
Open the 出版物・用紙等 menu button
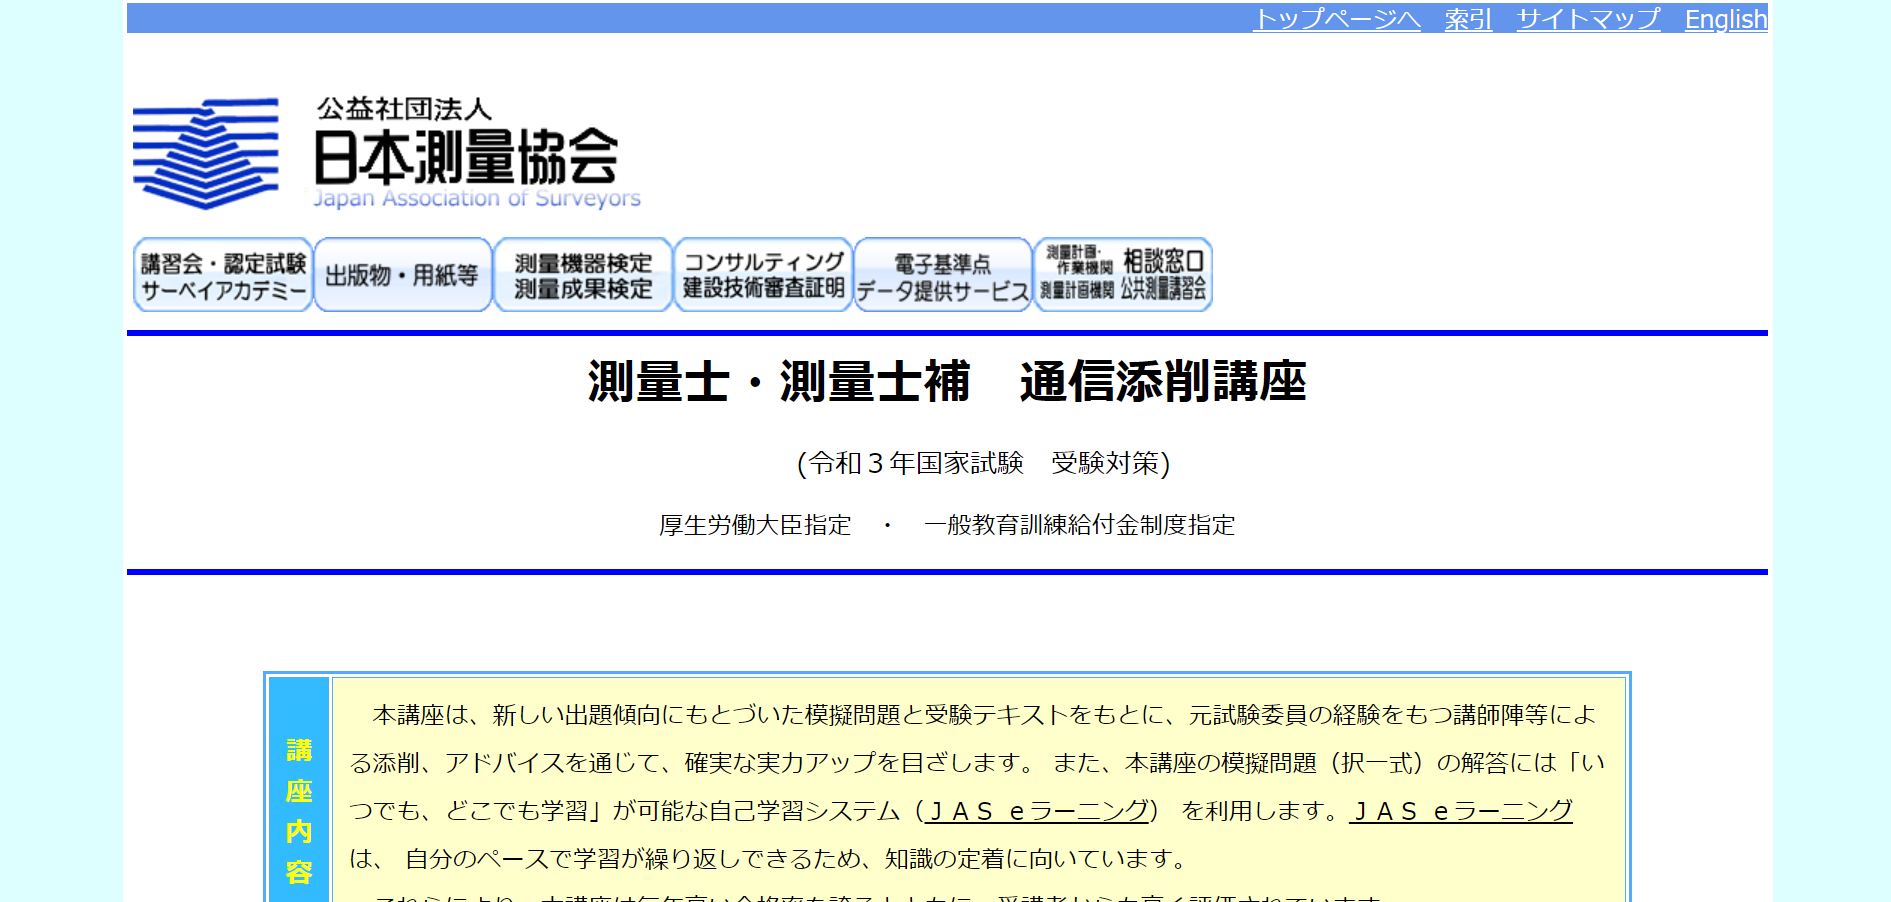[x=403, y=275]
